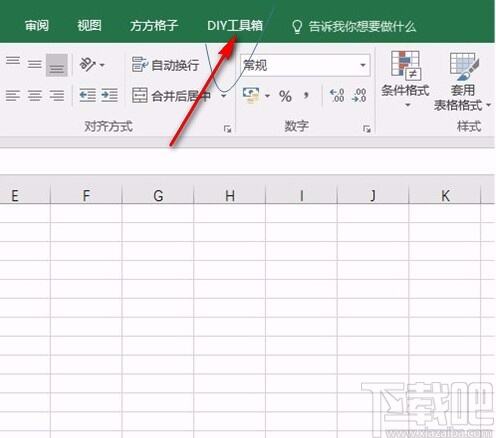Viewport: 496px width, 438px height.
Task: Apply center horizontal text alignment
Action: pyautogui.click(x=35, y=96)
